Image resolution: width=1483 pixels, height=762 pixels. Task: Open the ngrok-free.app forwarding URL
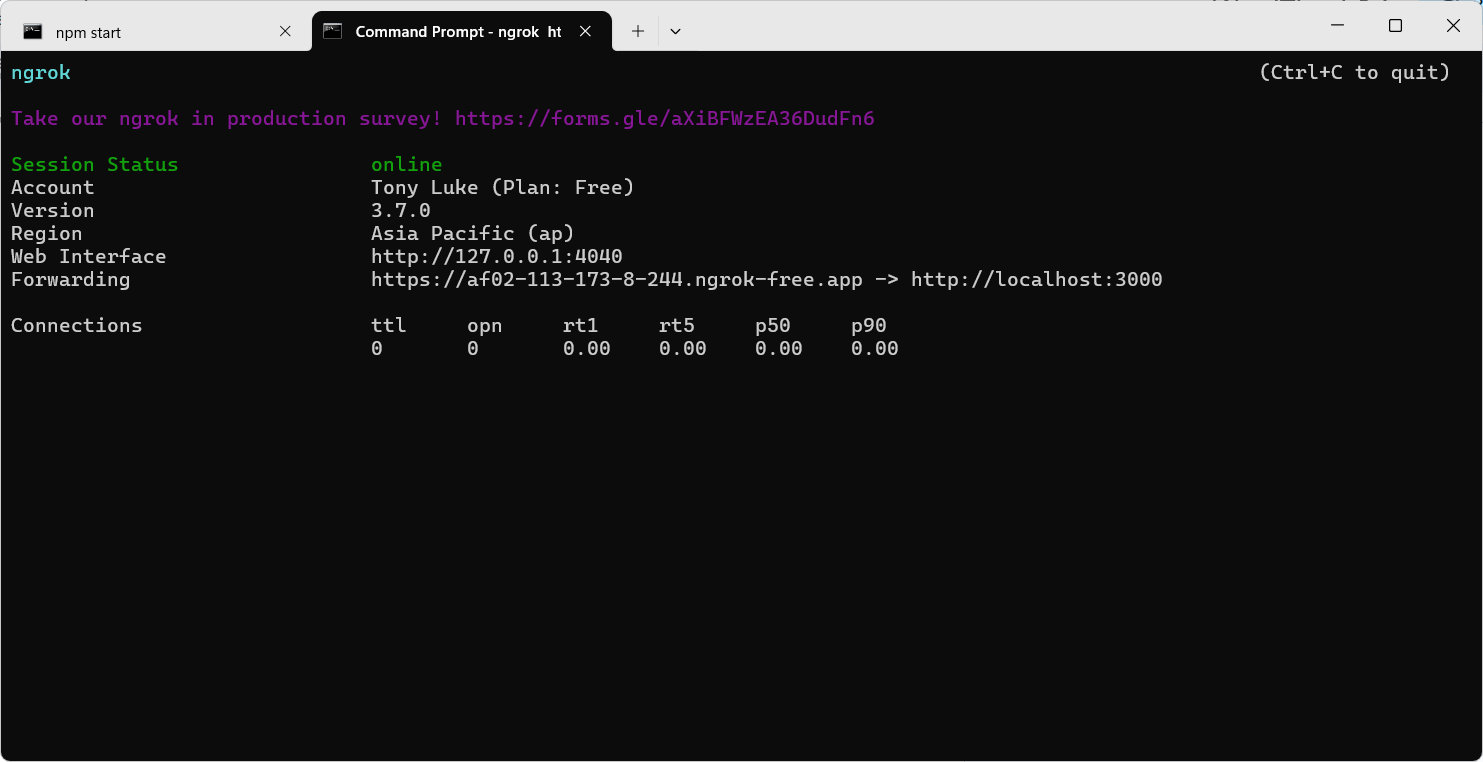point(617,280)
